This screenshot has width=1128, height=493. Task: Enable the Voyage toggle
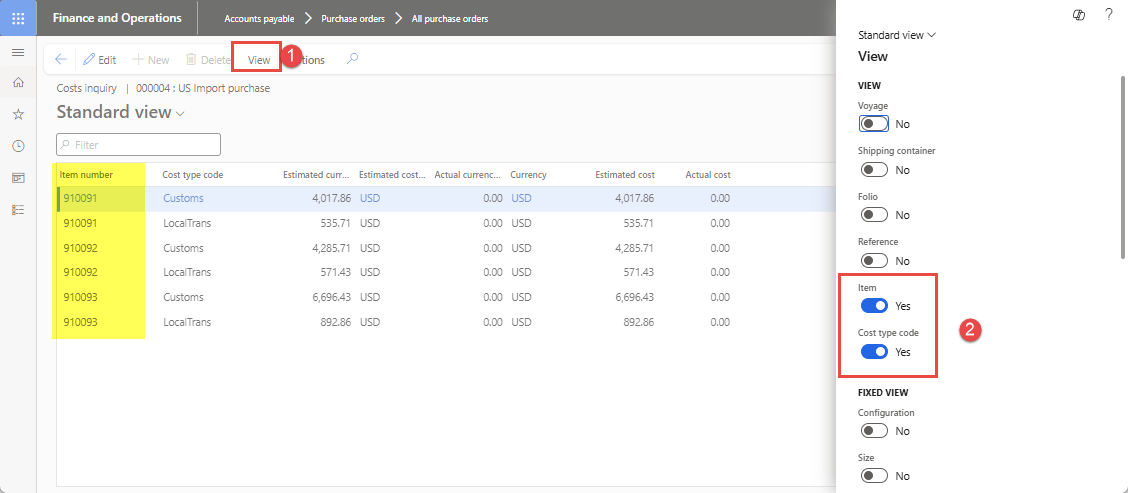coord(874,124)
